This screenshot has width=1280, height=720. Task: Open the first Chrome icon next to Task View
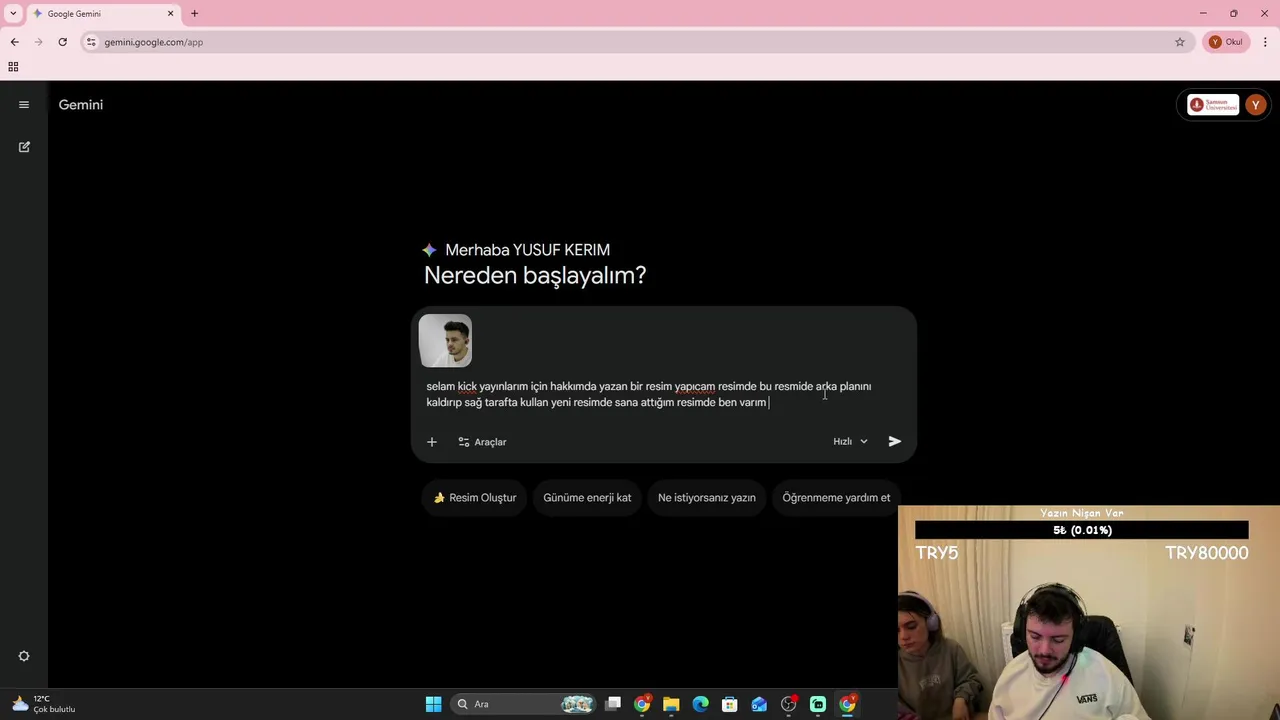pos(642,704)
